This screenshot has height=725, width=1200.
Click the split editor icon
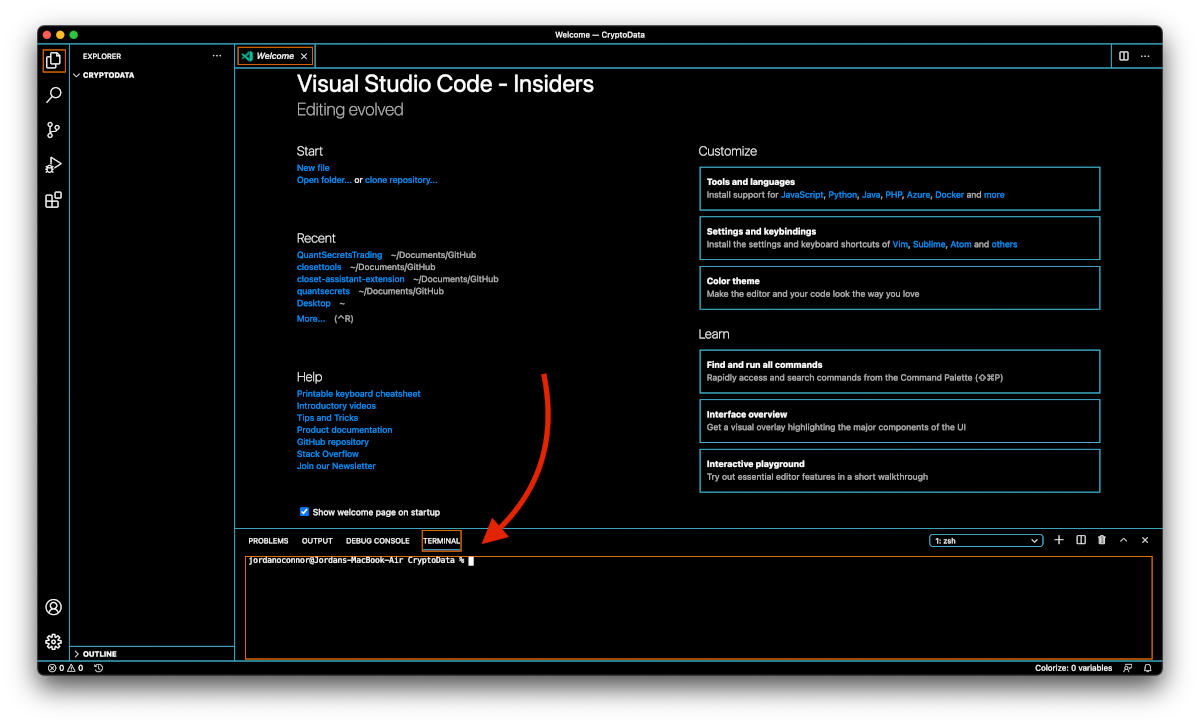pyautogui.click(x=1124, y=56)
